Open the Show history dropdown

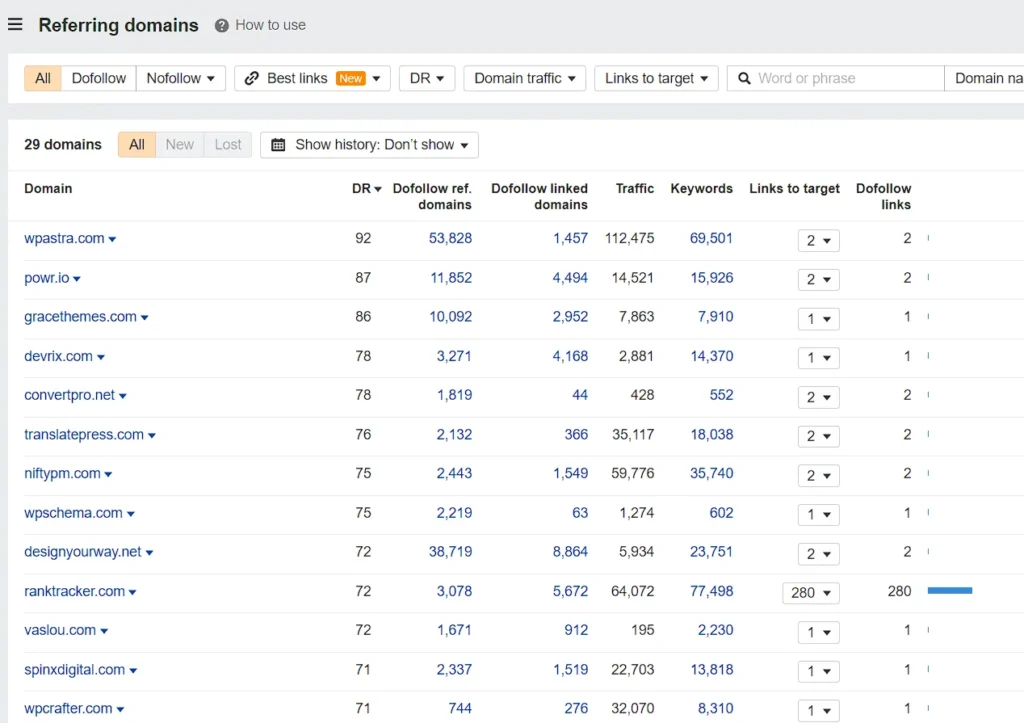(x=369, y=144)
